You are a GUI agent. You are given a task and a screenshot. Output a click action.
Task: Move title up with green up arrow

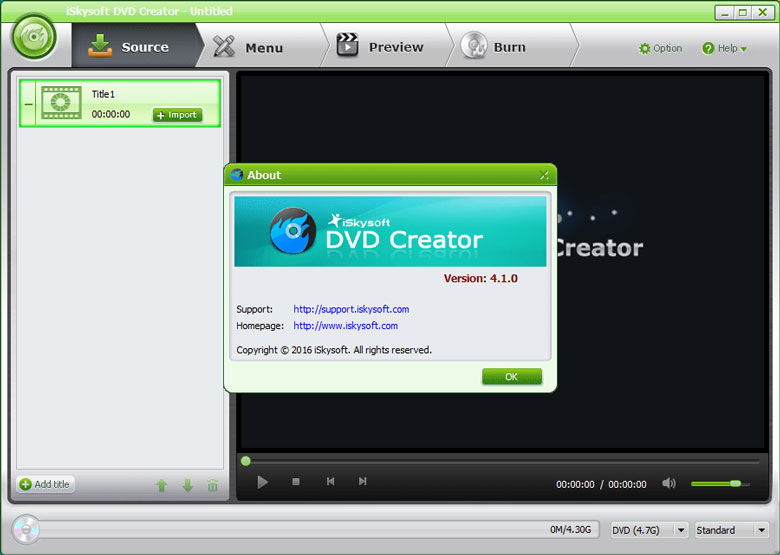click(x=162, y=485)
